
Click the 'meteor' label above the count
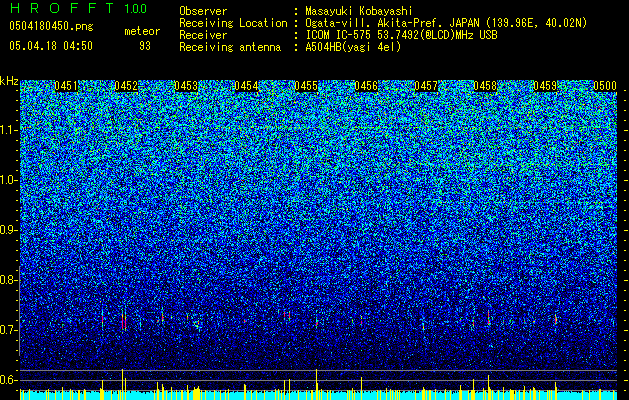142,31
